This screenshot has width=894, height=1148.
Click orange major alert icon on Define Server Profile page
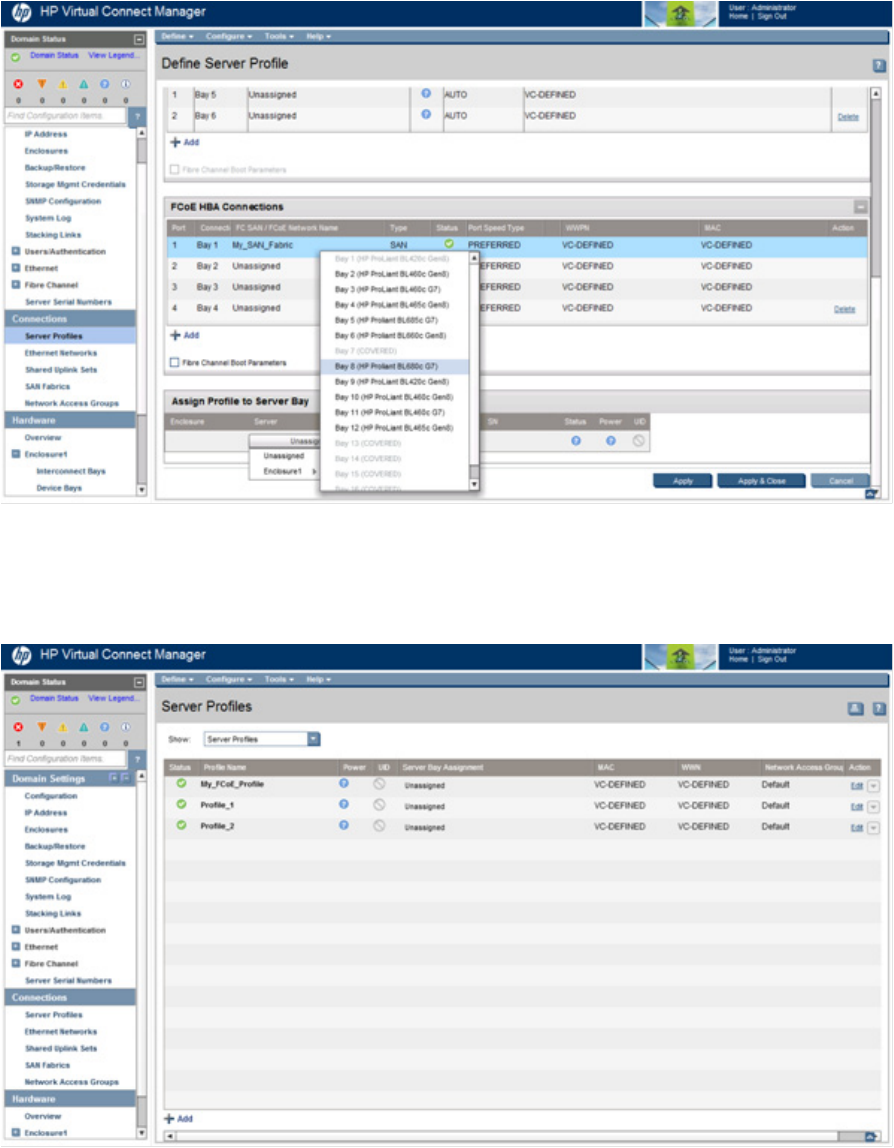[42, 84]
